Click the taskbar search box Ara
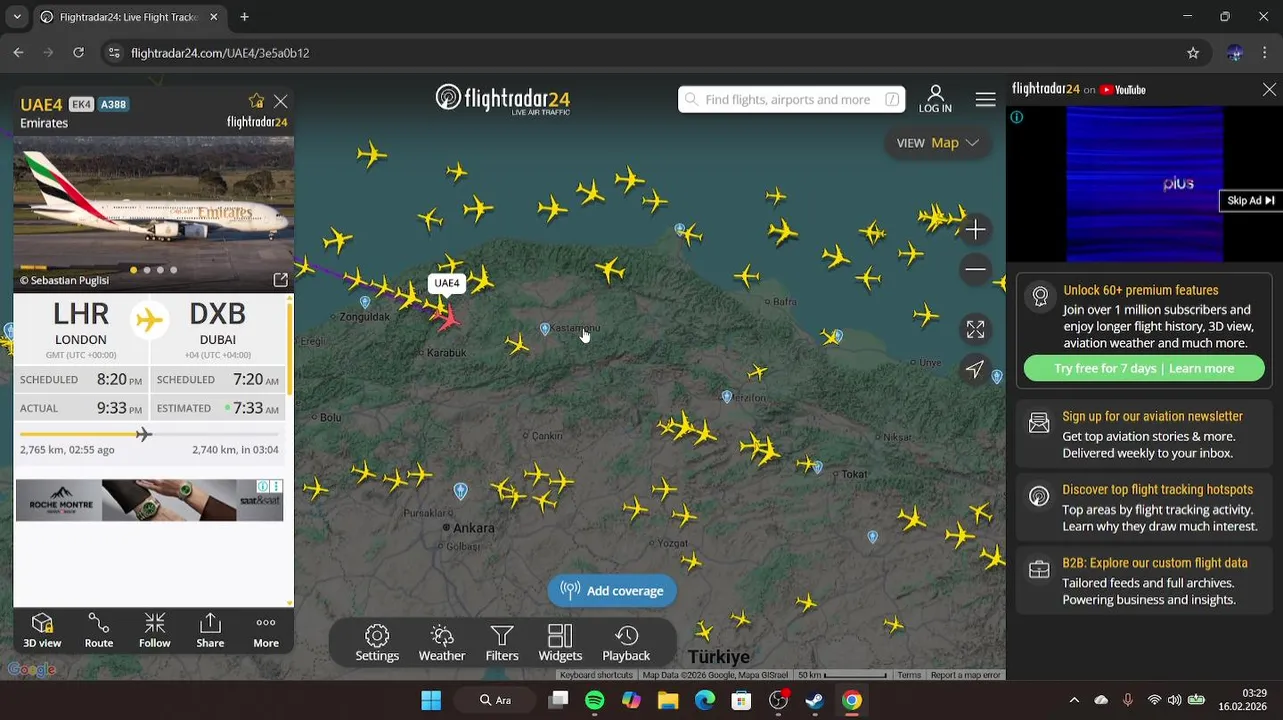This screenshot has height=720, width=1283. click(x=495, y=700)
